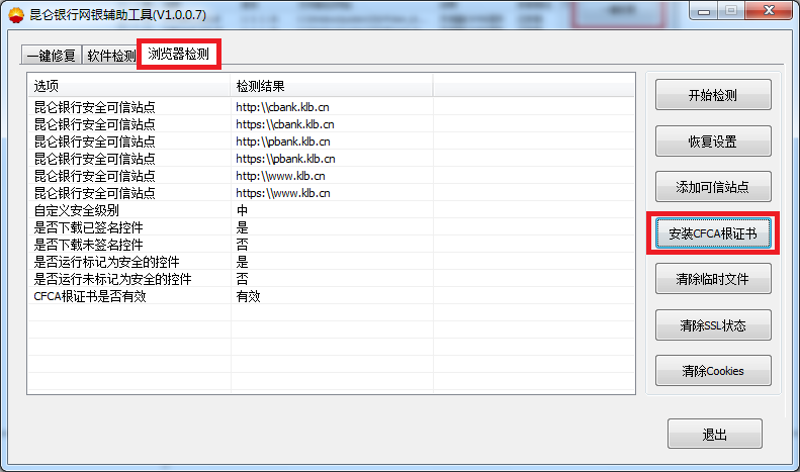Click the 检测结果 column header
The width and height of the screenshot is (800, 472).
pos(330,86)
